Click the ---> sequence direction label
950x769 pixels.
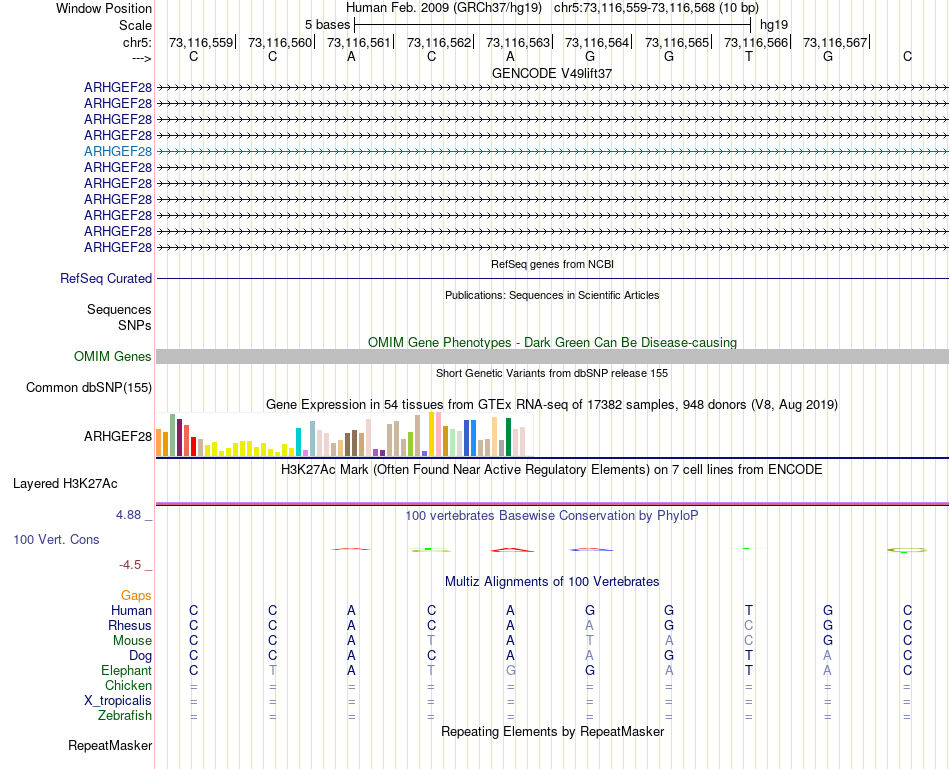(141, 58)
